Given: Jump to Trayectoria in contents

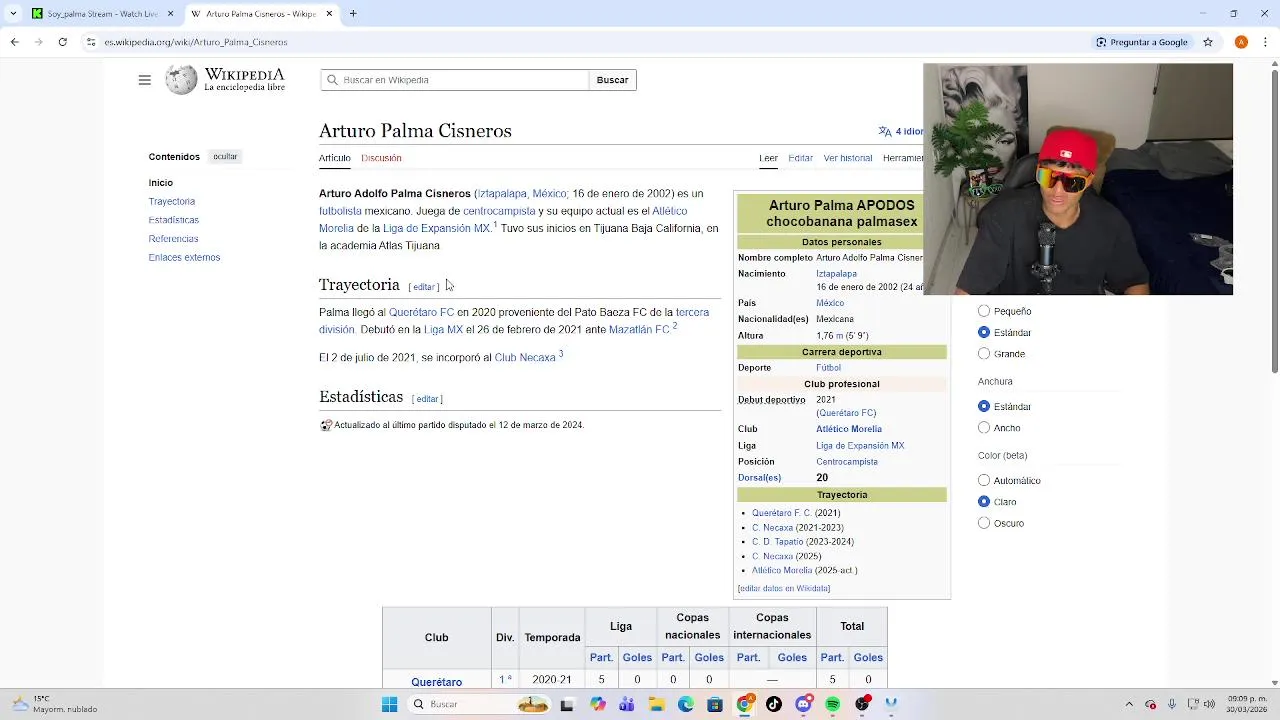Looking at the screenshot, I should 172,201.
